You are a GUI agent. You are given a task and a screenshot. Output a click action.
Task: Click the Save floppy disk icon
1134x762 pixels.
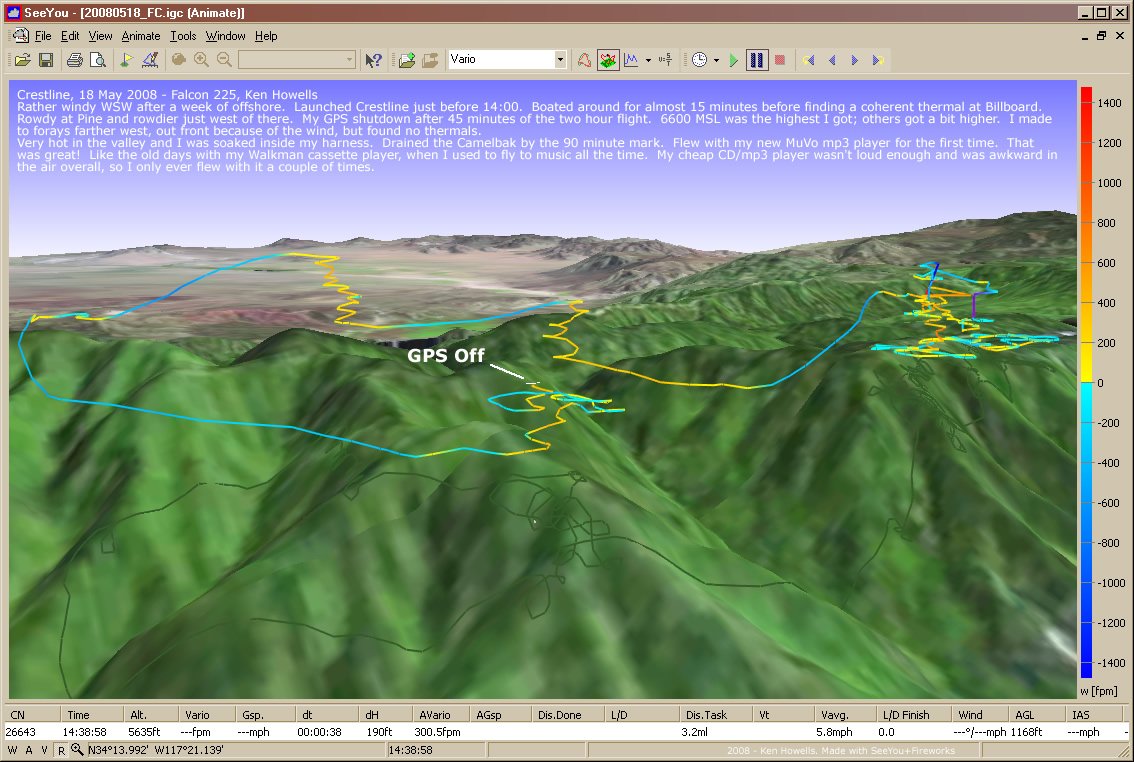click(x=44, y=60)
